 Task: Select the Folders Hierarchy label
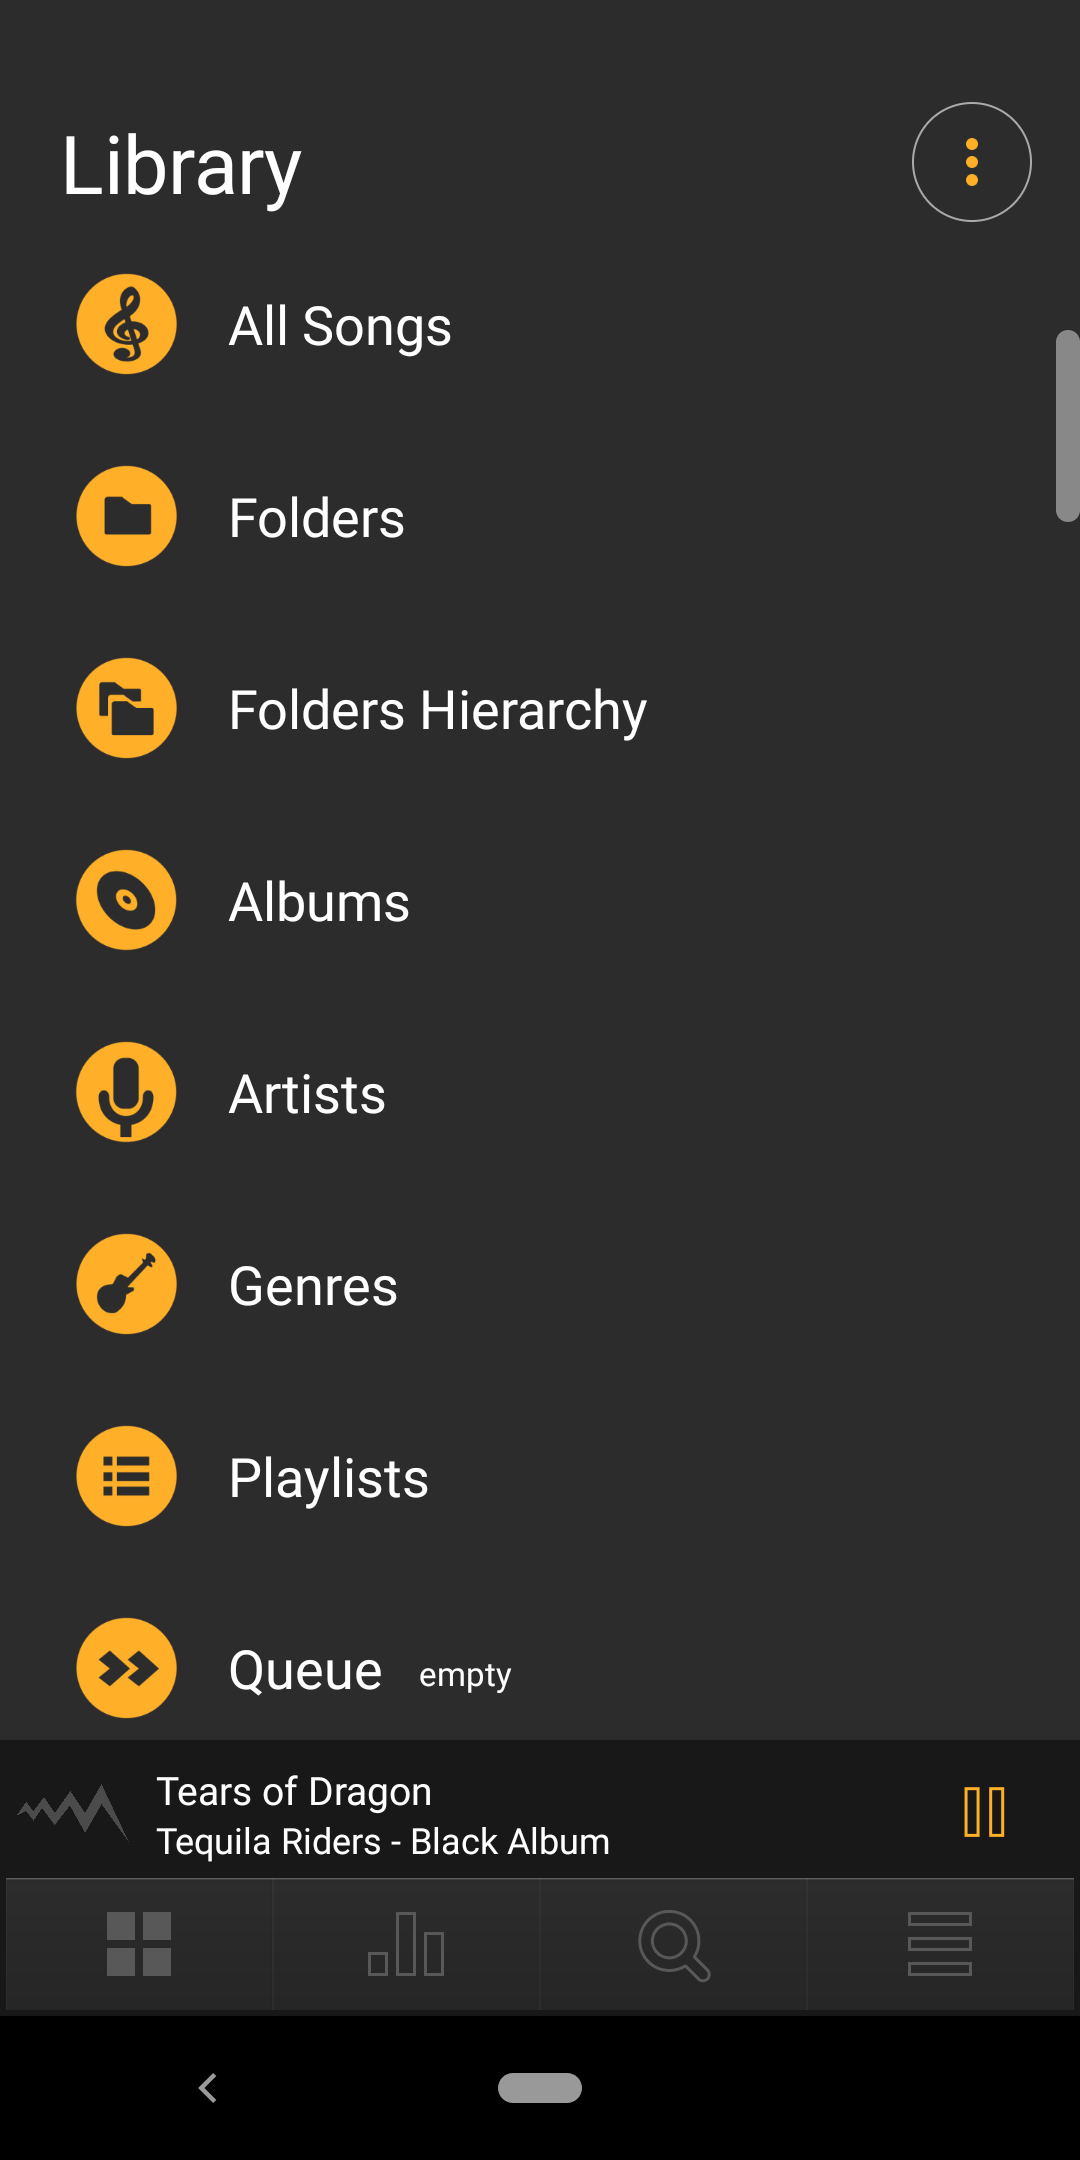[x=438, y=710]
